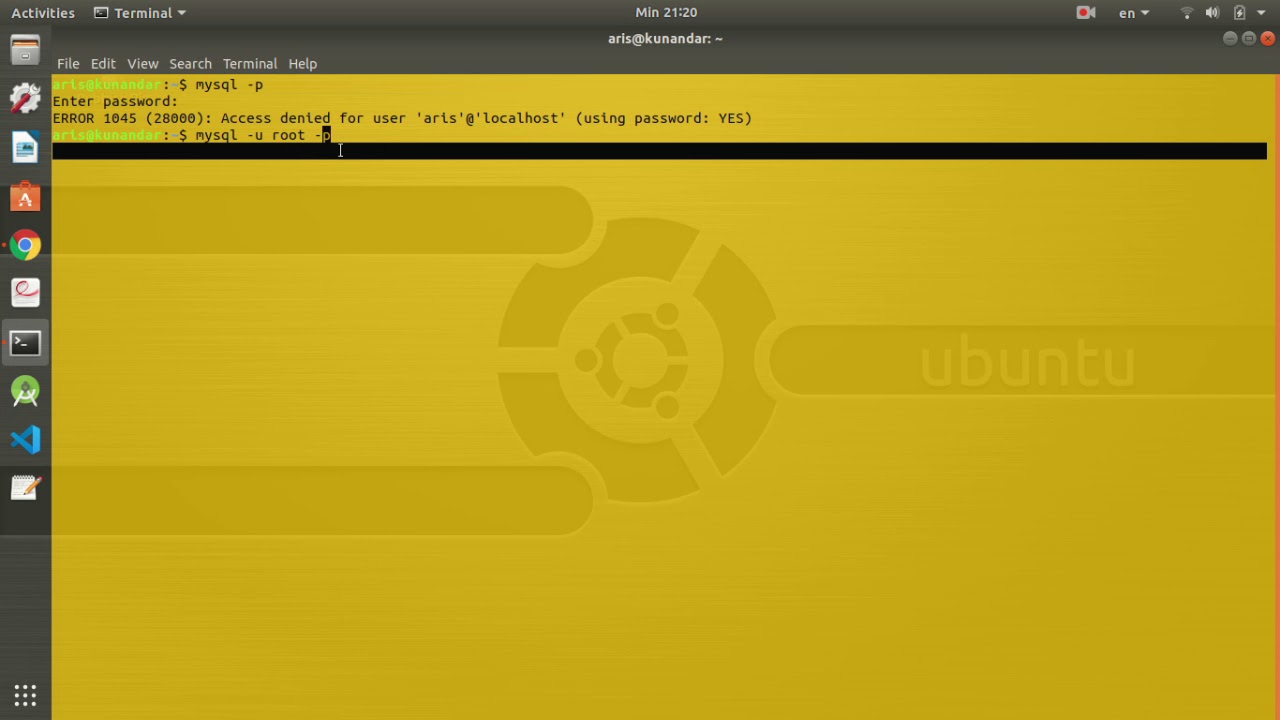1280x720 pixels.
Task: Open the Terminal app menu in top bar
Action: [140, 13]
